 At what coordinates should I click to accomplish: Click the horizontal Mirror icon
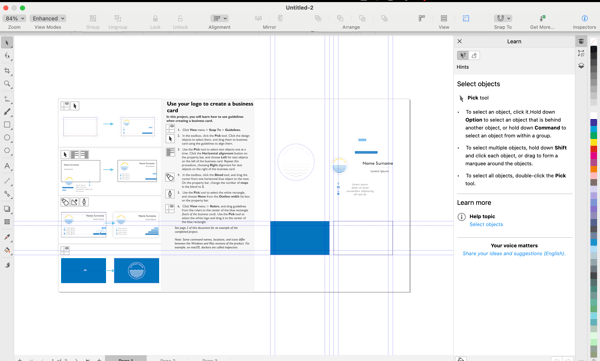258,18
